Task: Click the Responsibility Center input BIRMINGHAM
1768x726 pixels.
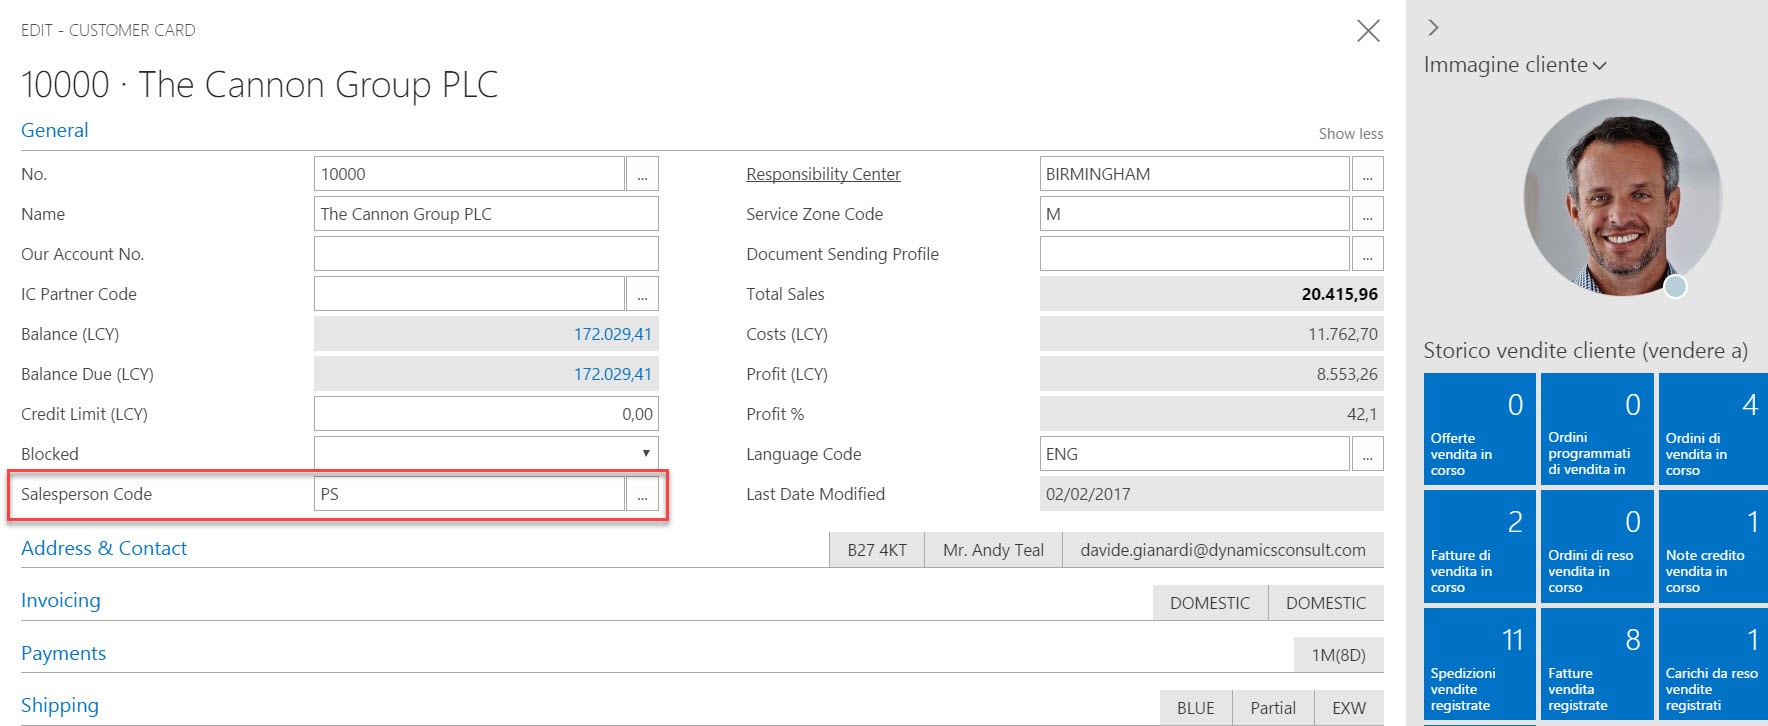Action: (x=1195, y=174)
